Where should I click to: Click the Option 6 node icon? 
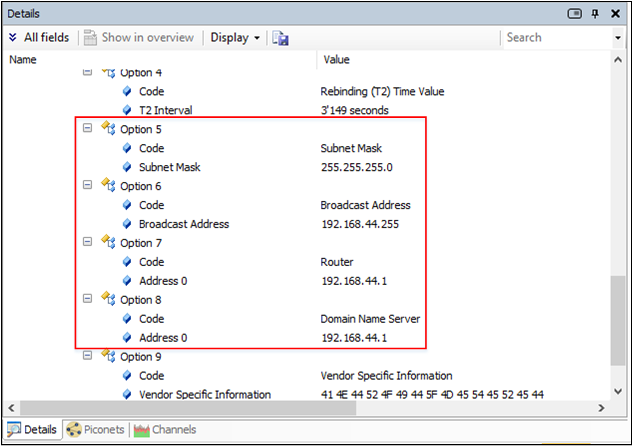pyautogui.click(x=108, y=185)
